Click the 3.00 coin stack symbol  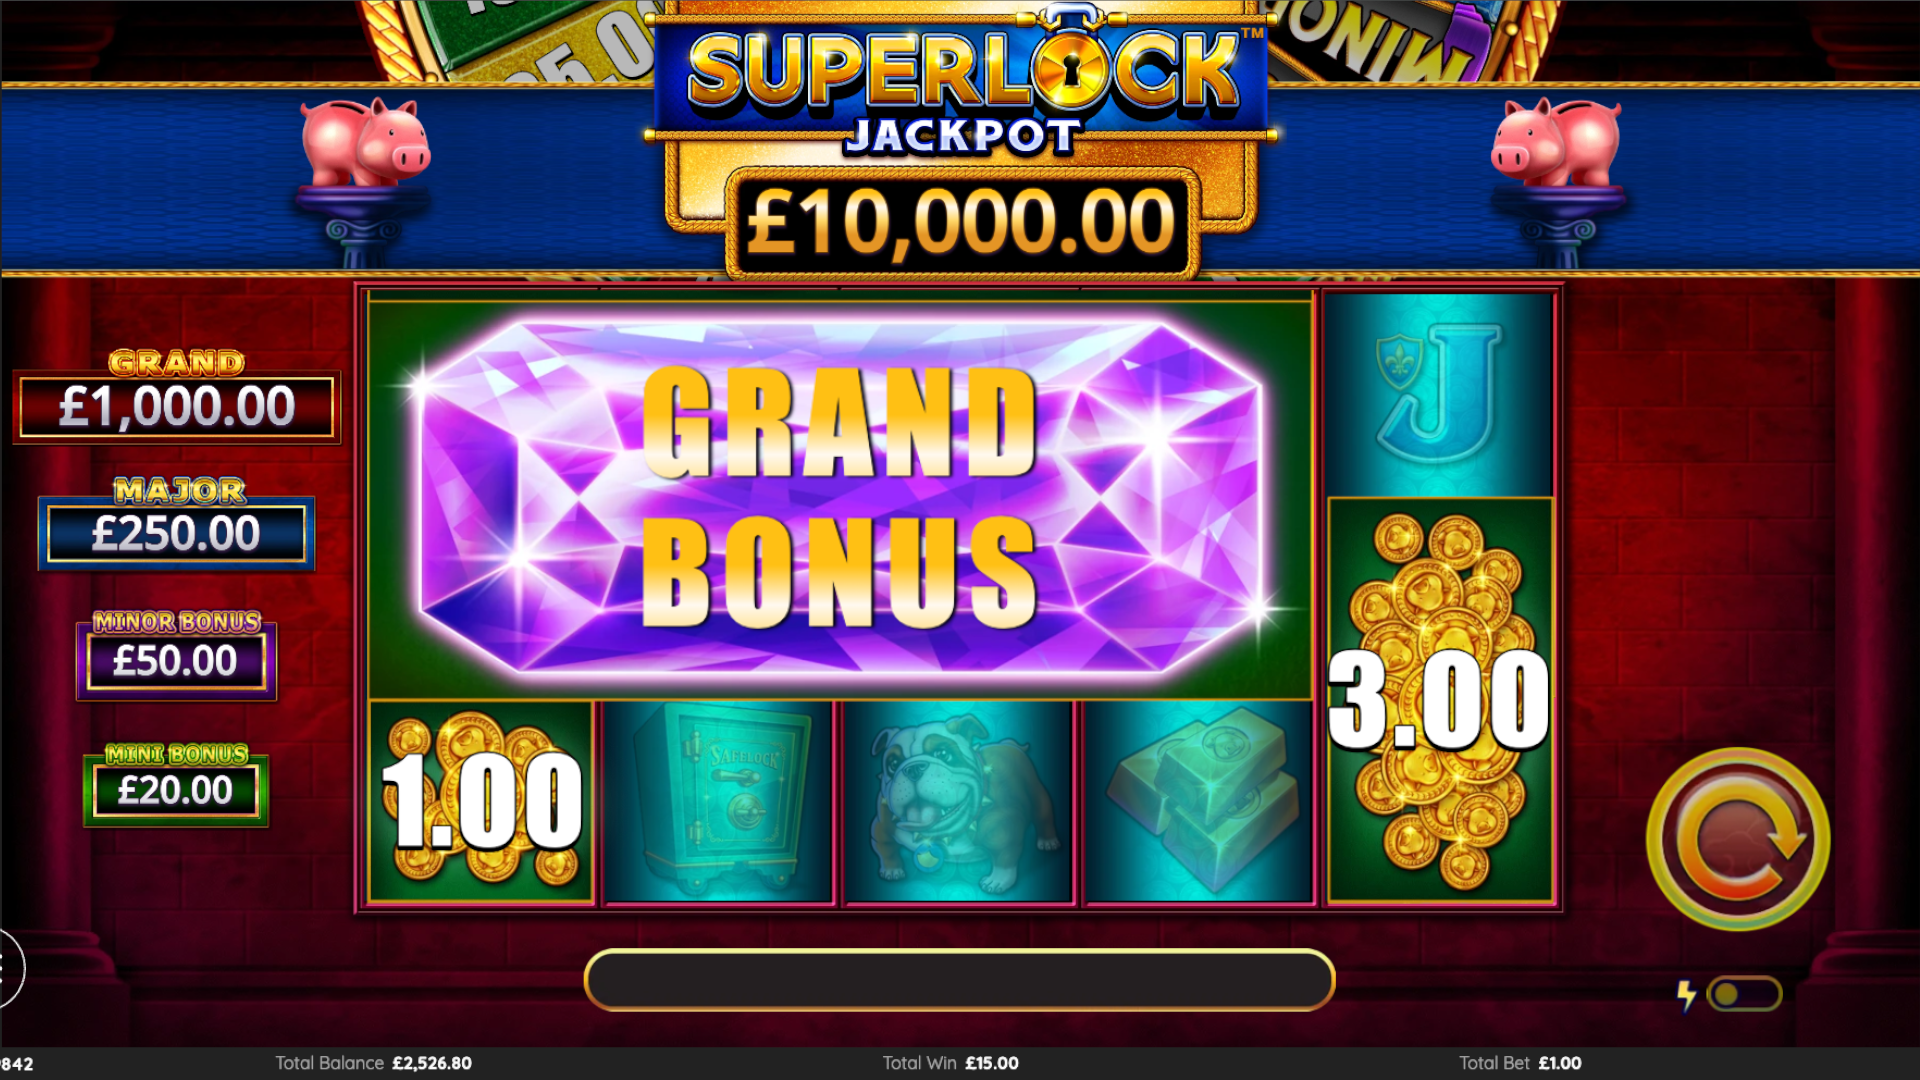tap(1440, 700)
